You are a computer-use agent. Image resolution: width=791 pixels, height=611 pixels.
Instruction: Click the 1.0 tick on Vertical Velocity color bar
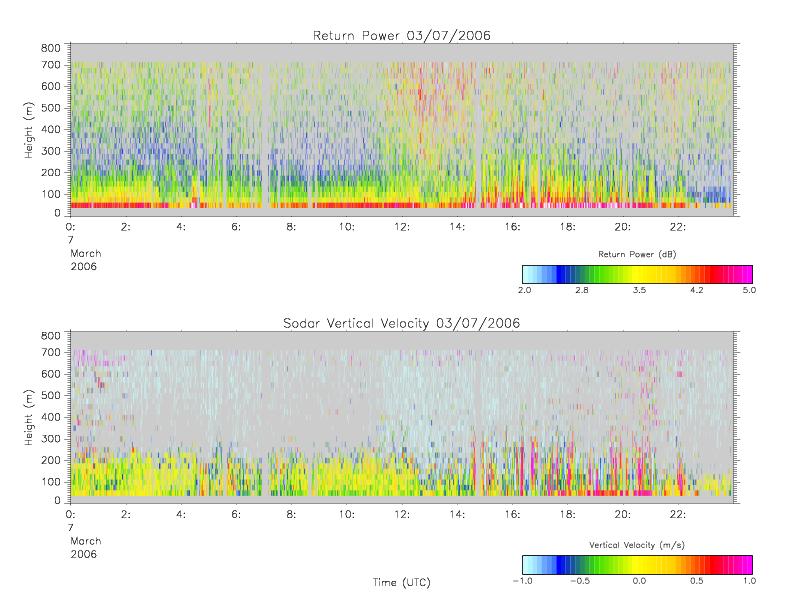pos(749,581)
